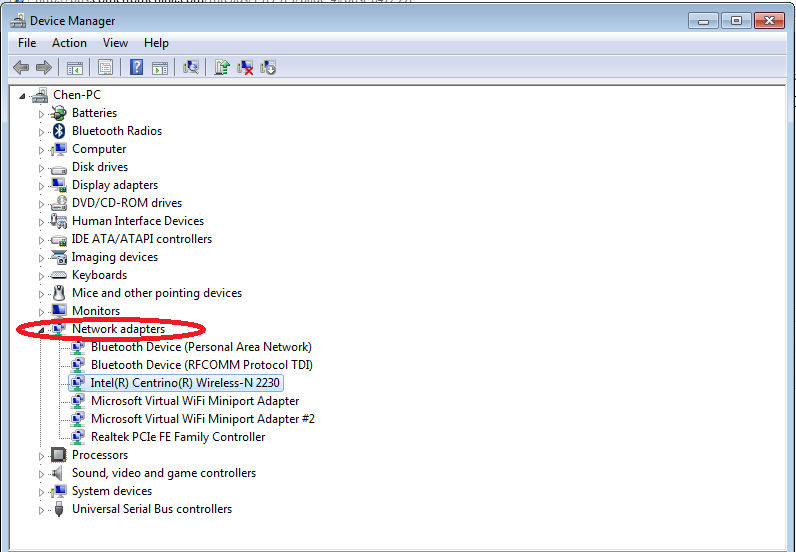Select Realtek PCIe FE Family Controller
Viewport: 796px width, 552px height.
pyautogui.click(x=178, y=437)
